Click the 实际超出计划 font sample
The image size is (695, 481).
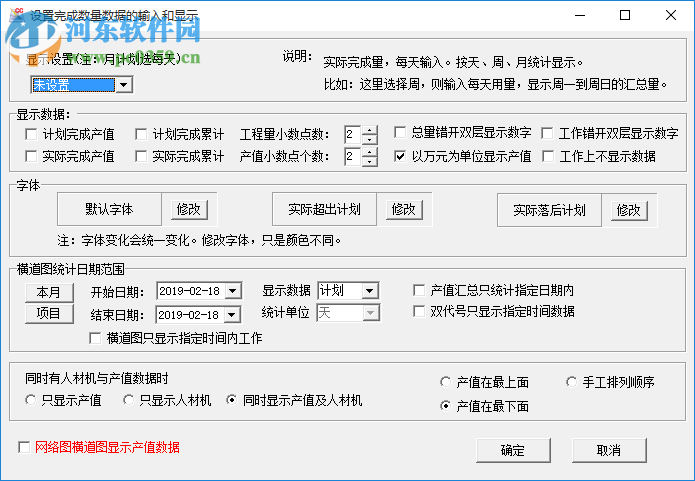point(324,209)
